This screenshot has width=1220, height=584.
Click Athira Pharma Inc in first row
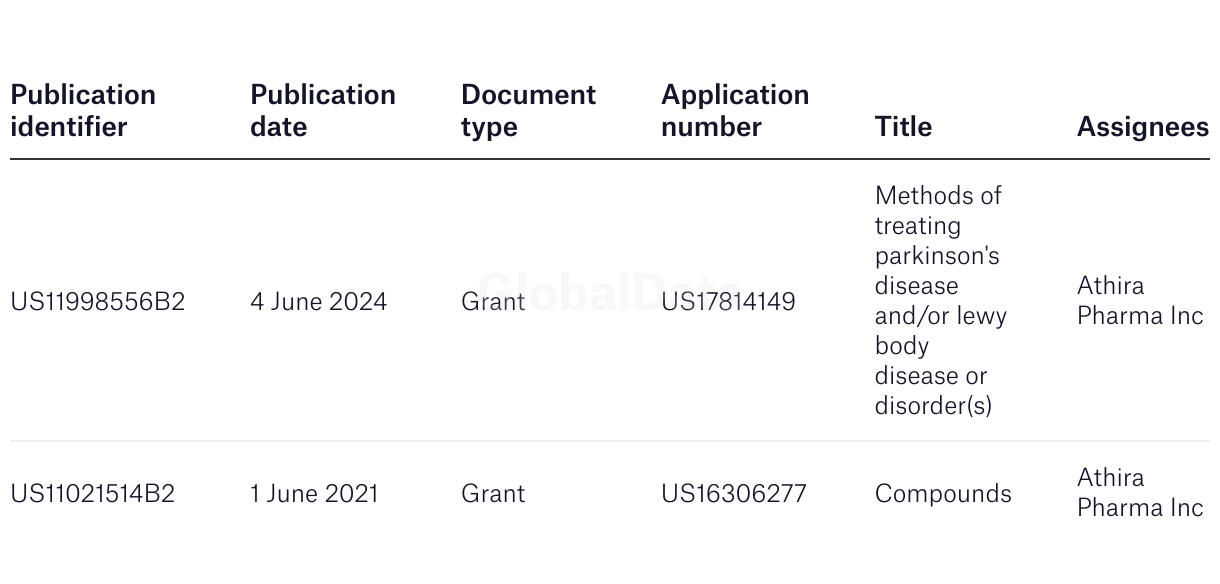tap(1140, 300)
